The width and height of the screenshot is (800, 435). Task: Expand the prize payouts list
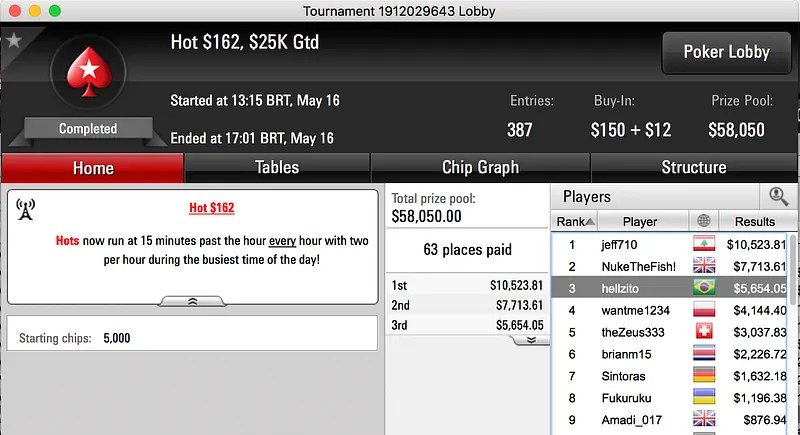530,339
